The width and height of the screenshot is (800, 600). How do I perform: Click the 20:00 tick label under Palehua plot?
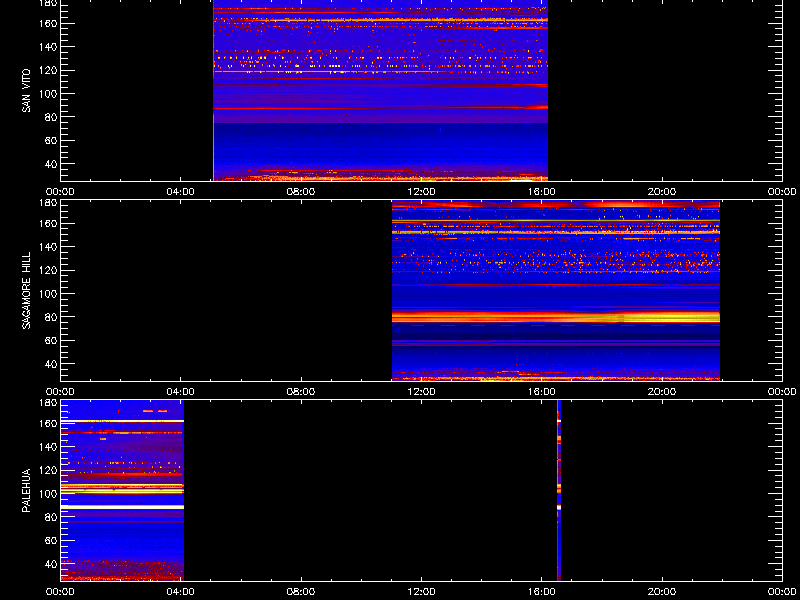[662, 592]
